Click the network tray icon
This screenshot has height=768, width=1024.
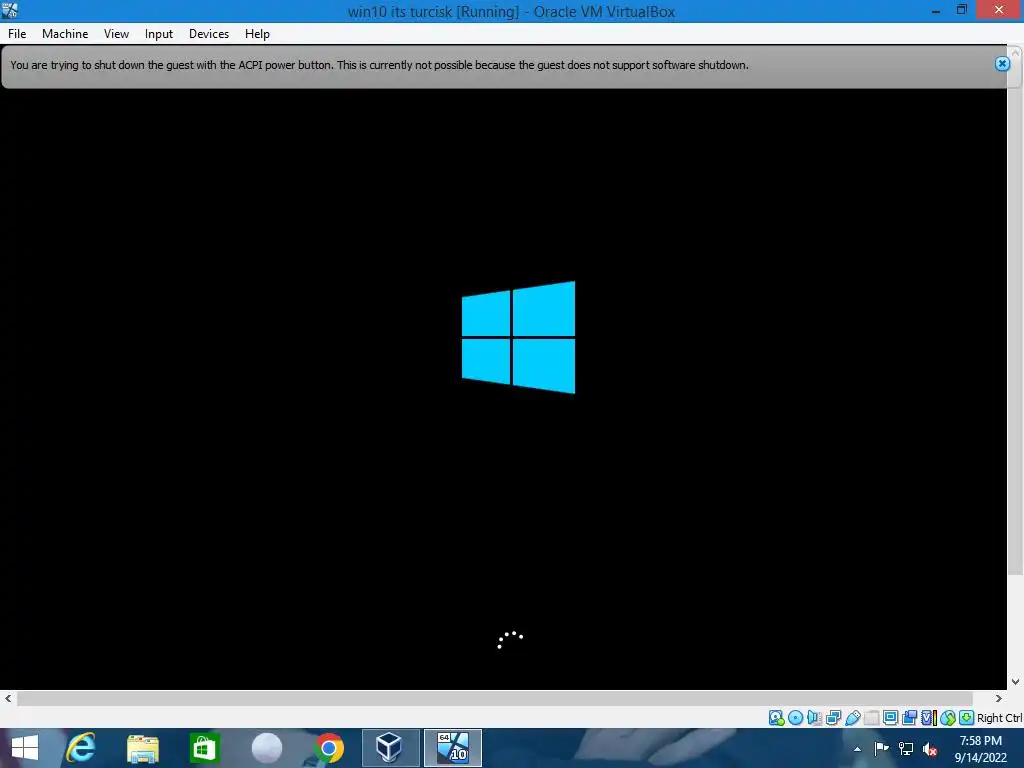coord(906,749)
